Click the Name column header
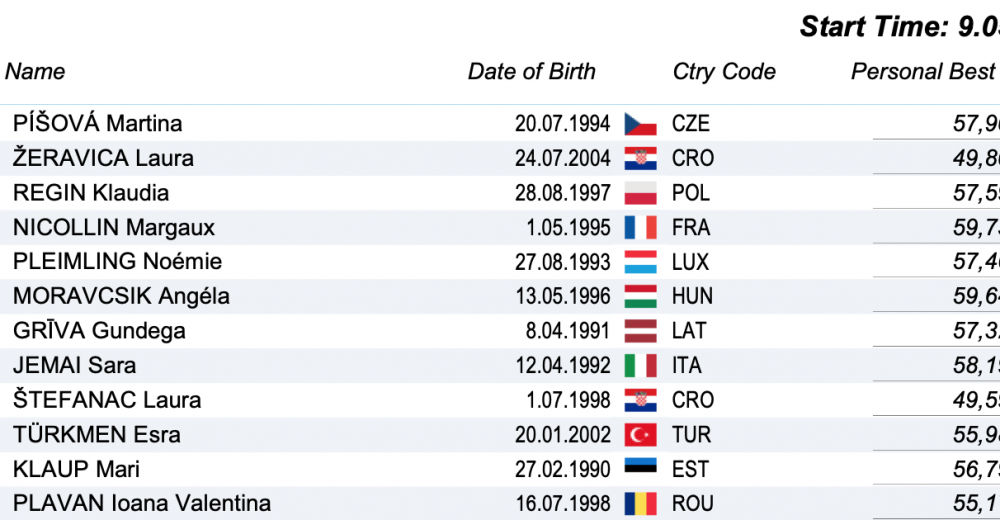This screenshot has height=520, width=1000. pyautogui.click(x=35, y=72)
